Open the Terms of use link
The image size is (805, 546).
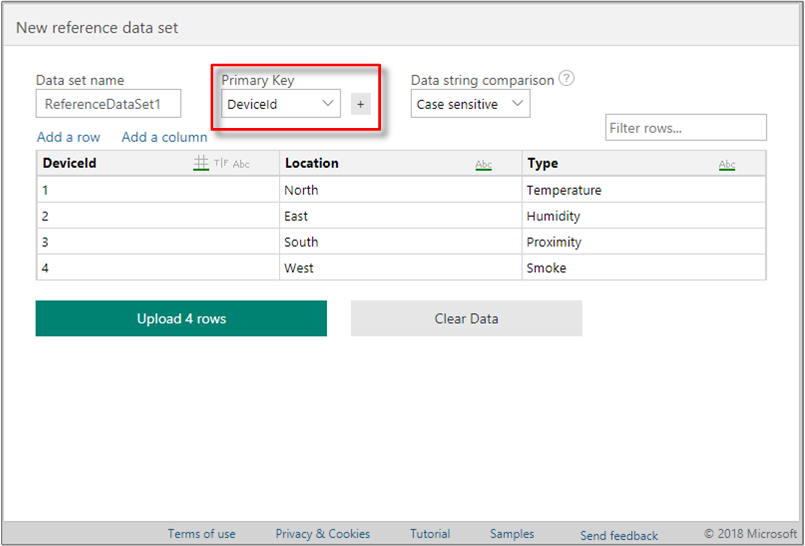click(x=202, y=534)
